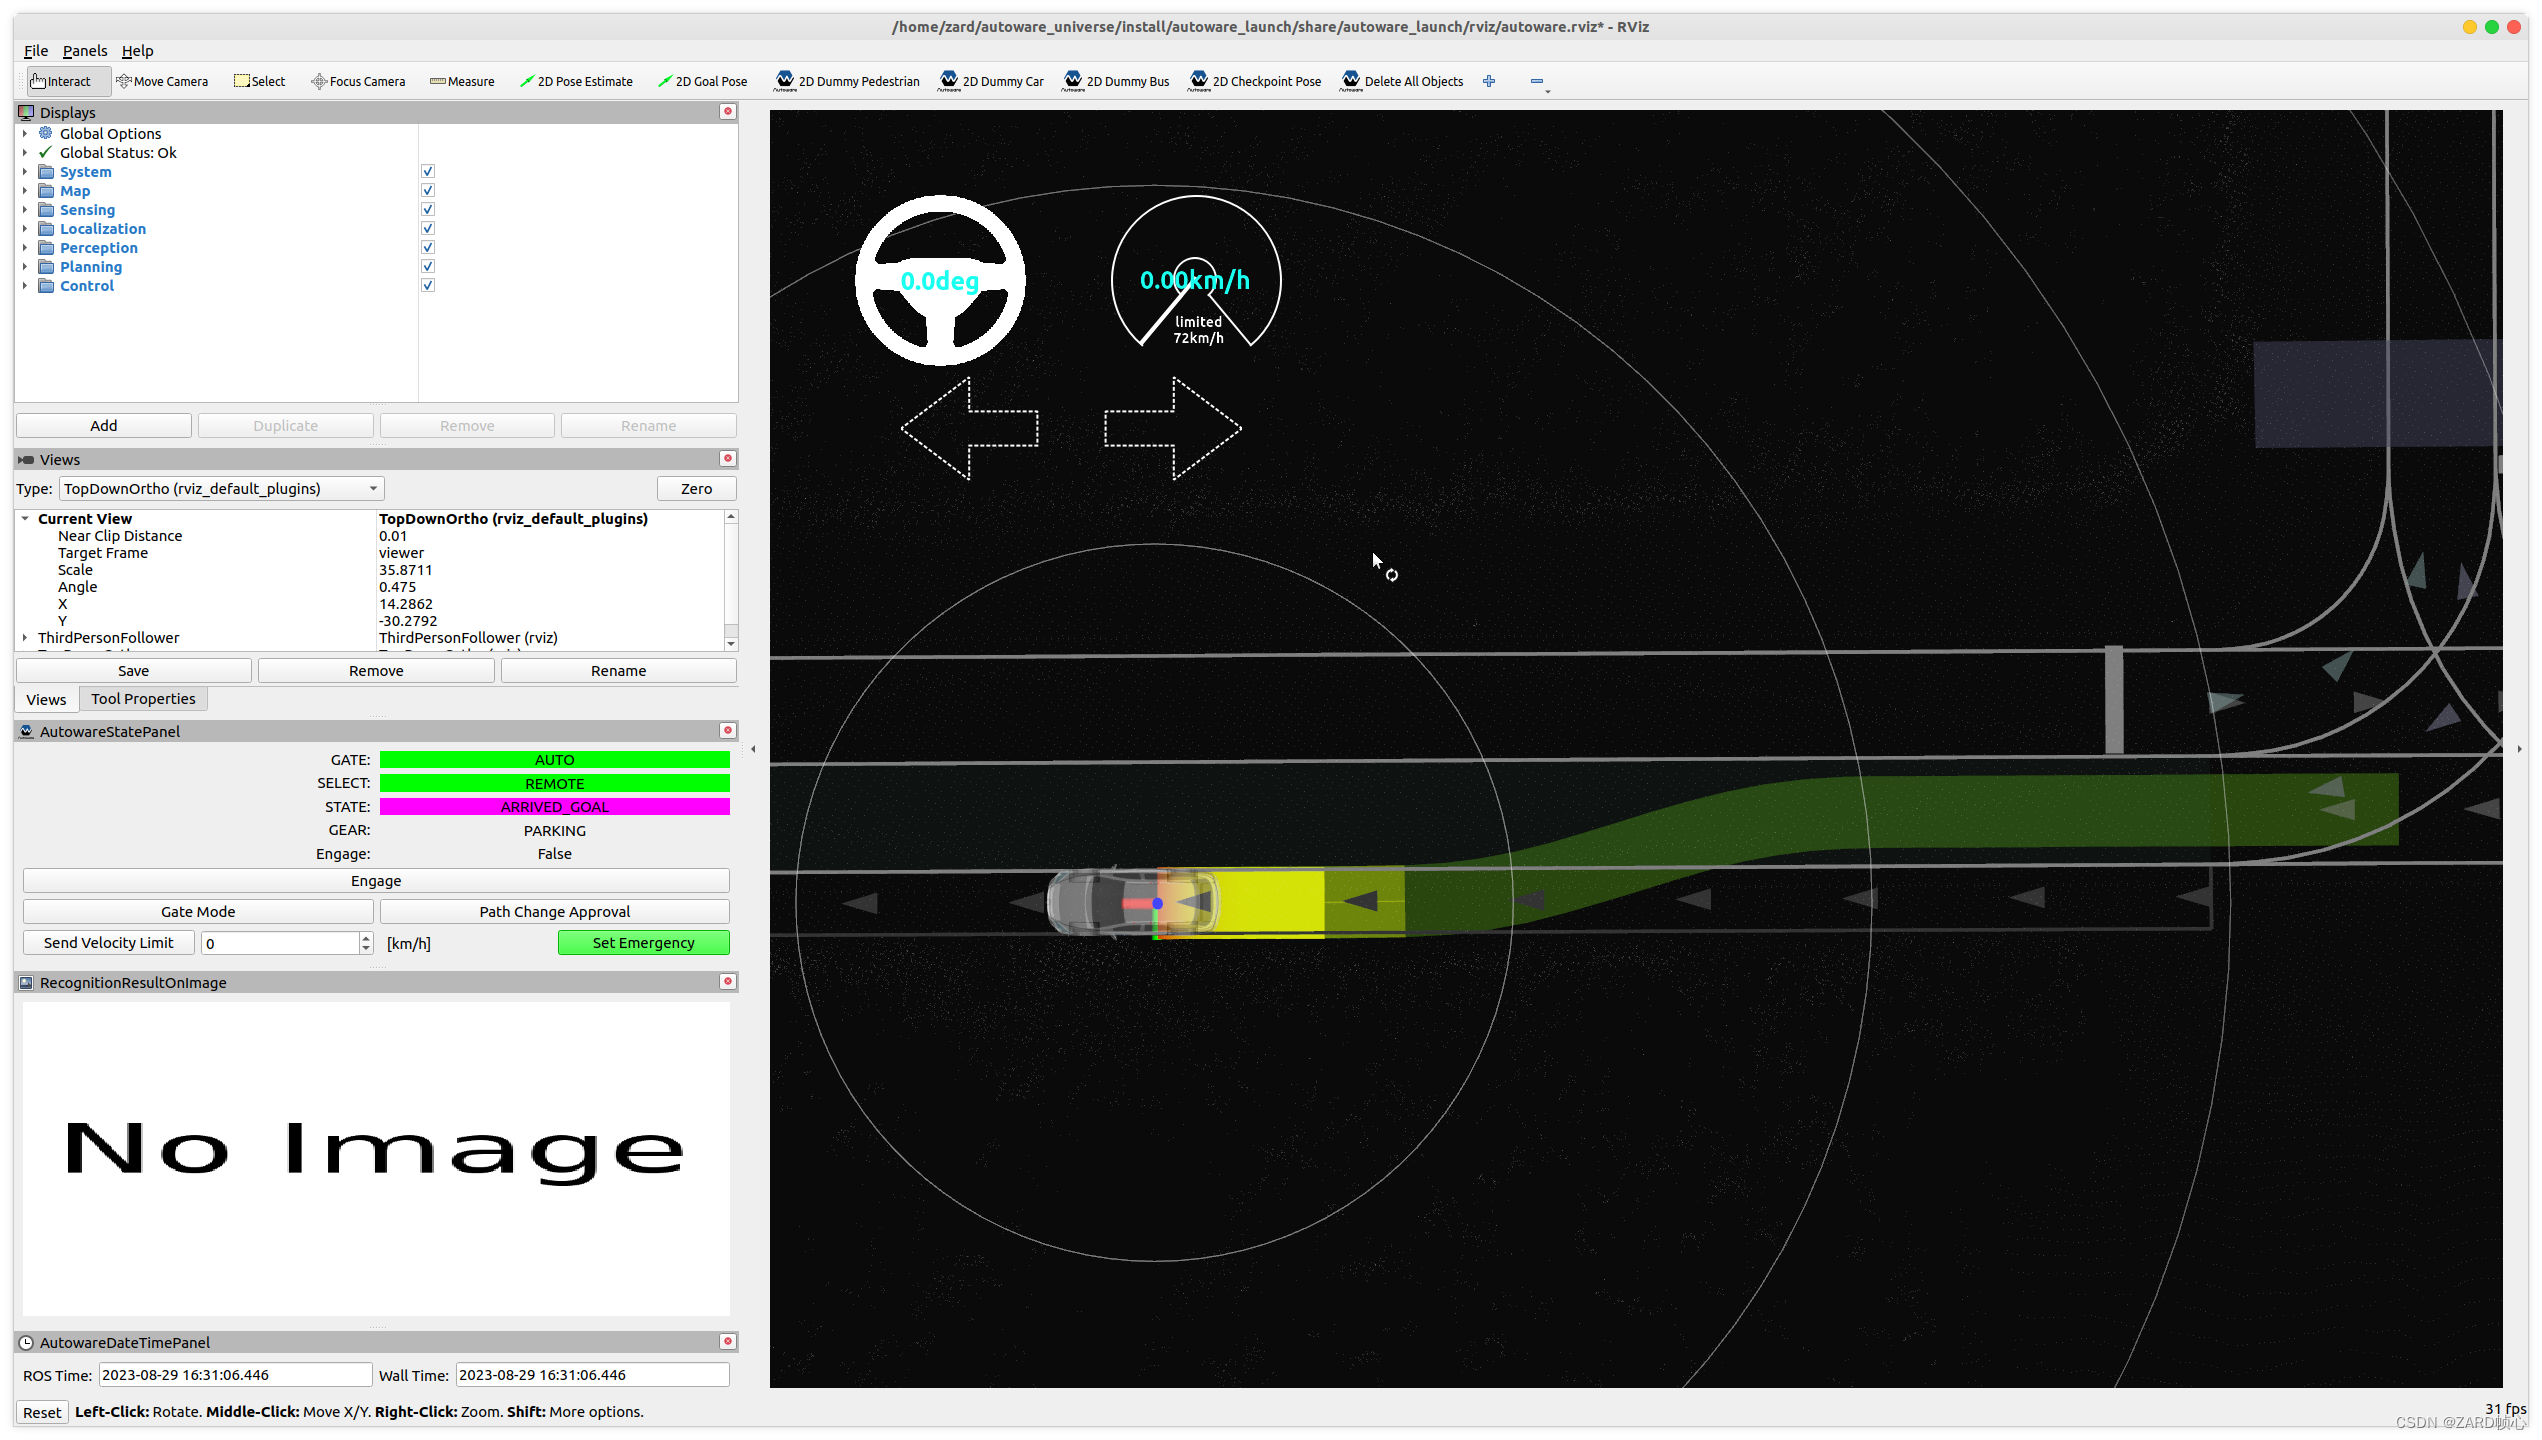Activate the 2D Dummy Car tool
2542x1440 pixels.
(991, 81)
